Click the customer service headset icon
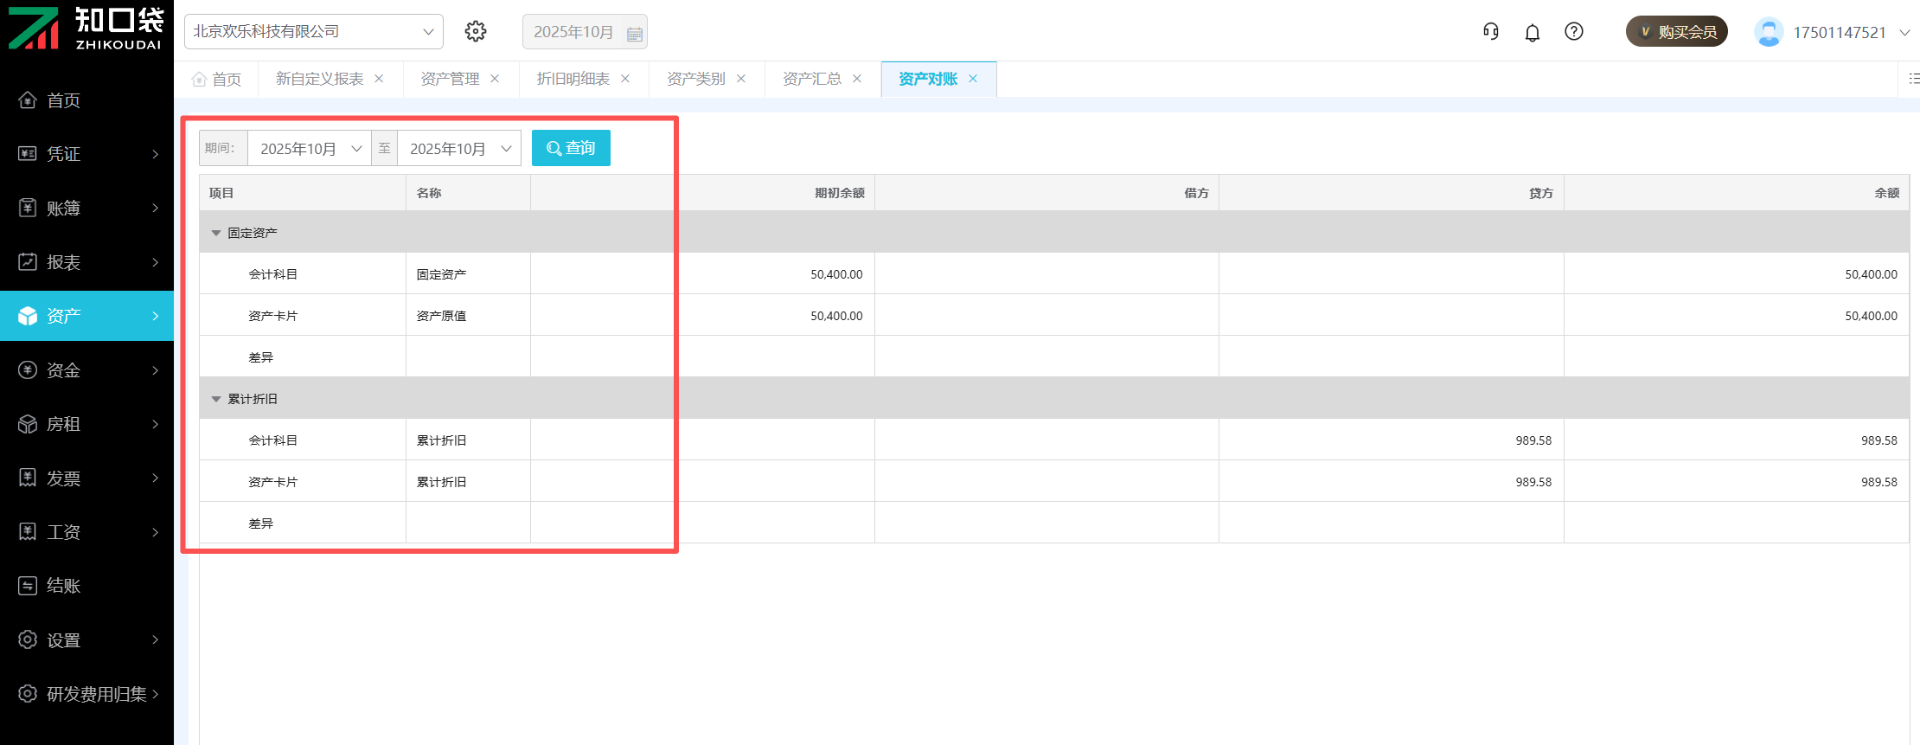The width and height of the screenshot is (1920, 745). 1490,32
